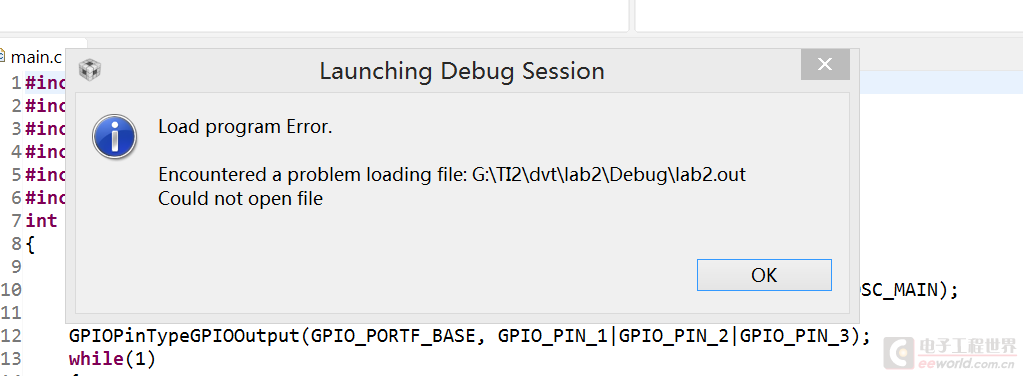Viewport: 1023px width, 376px height.
Task: Click the lab2.out file path text
Action: coord(609,175)
